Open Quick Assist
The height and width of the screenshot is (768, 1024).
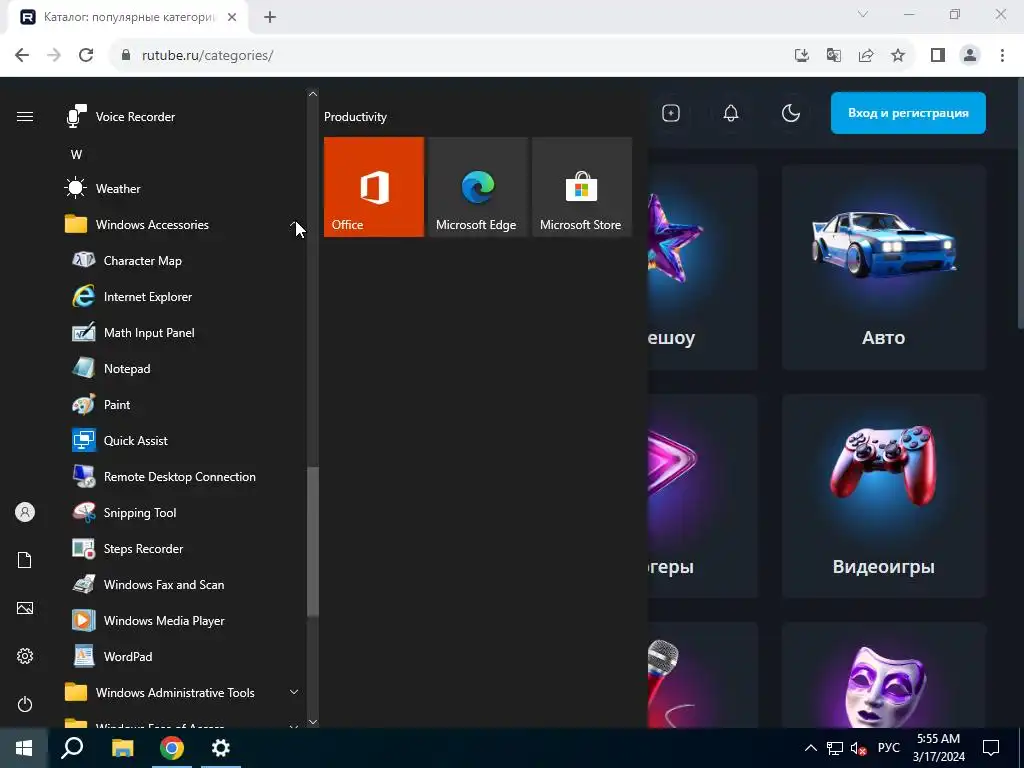183,440
